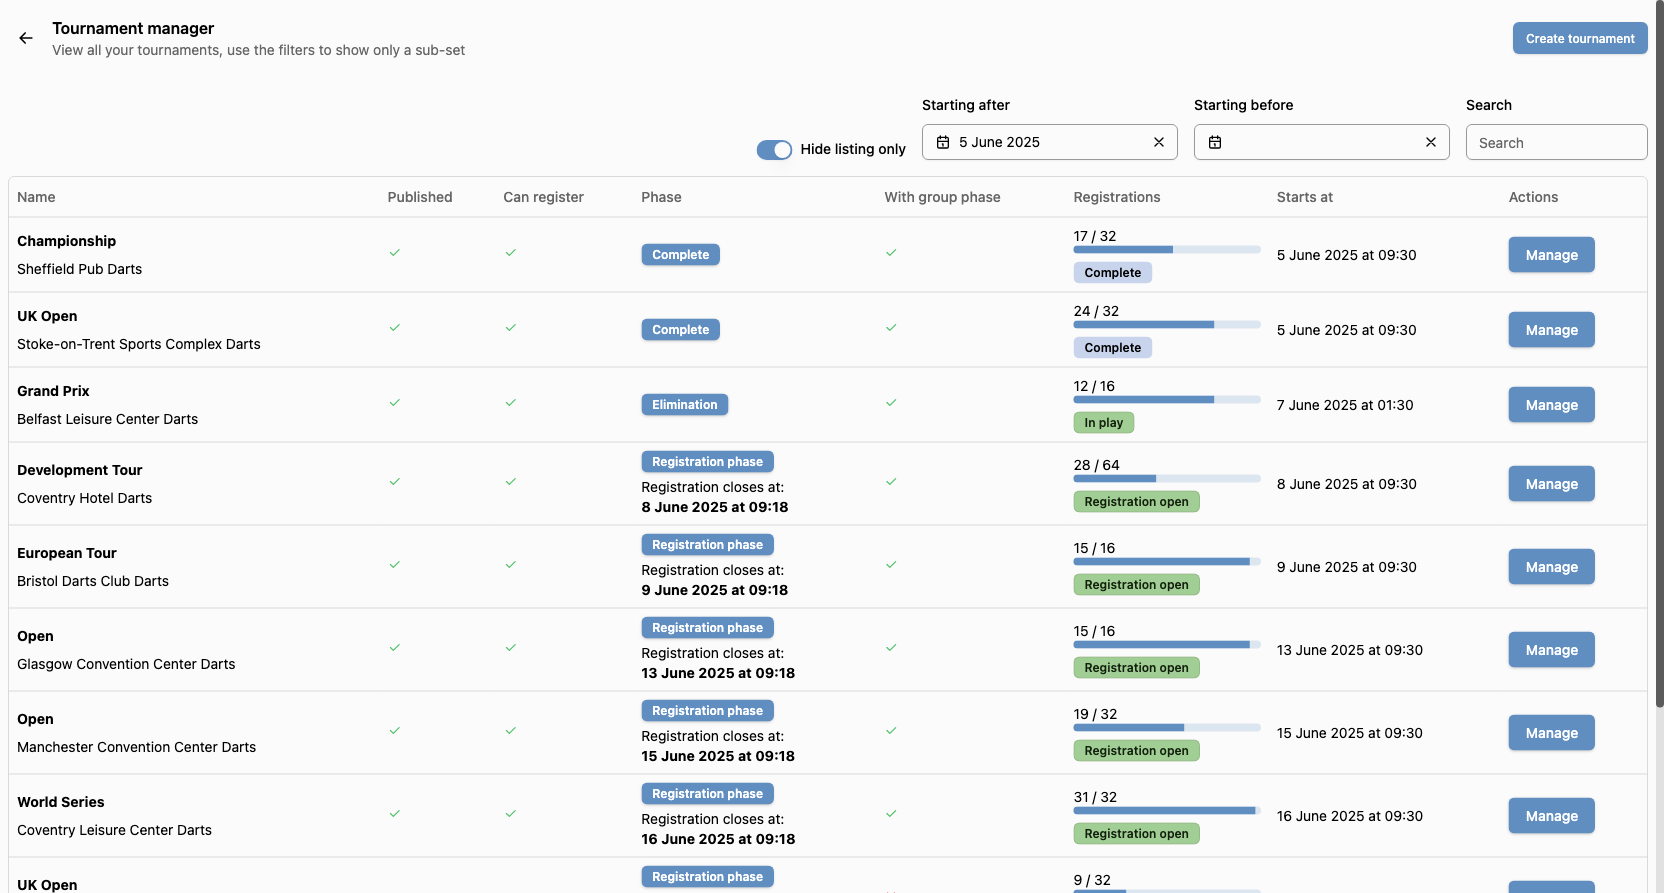The image size is (1664, 893).
Task: Click calendar icon in Starting before field
Action: click(1214, 142)
